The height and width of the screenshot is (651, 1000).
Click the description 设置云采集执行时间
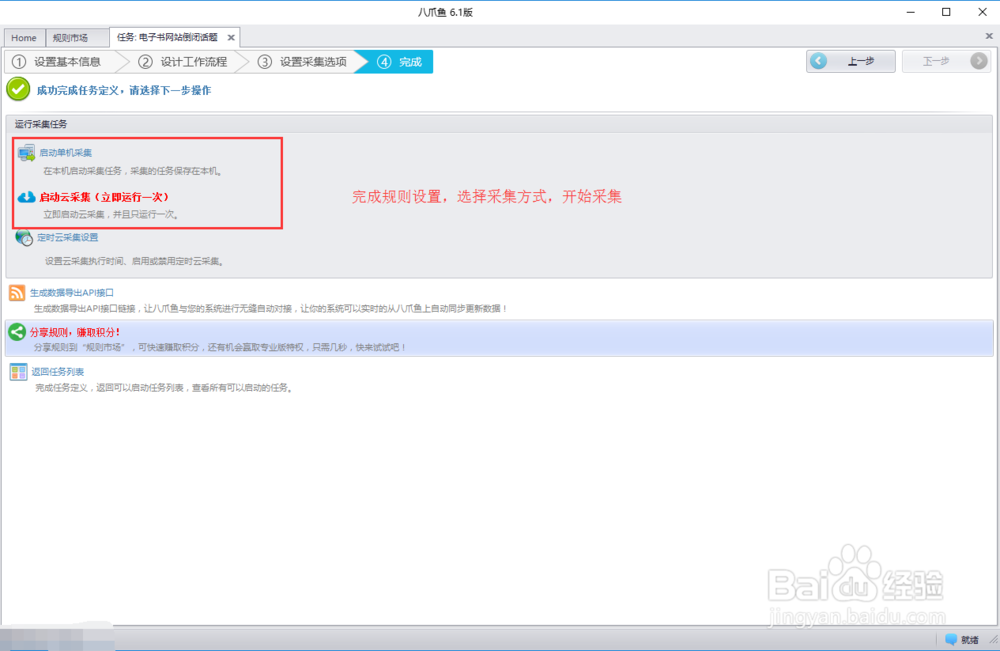[x=135, y=261]
